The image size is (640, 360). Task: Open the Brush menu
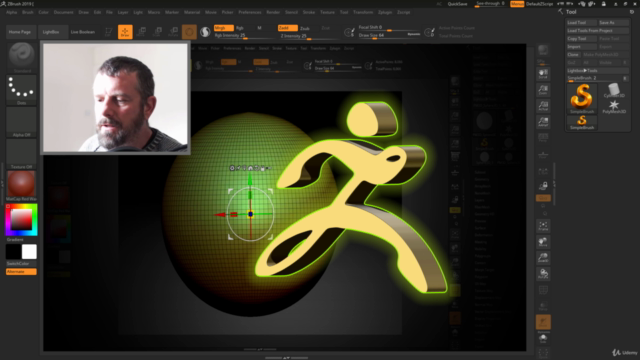tap(28, 12)
